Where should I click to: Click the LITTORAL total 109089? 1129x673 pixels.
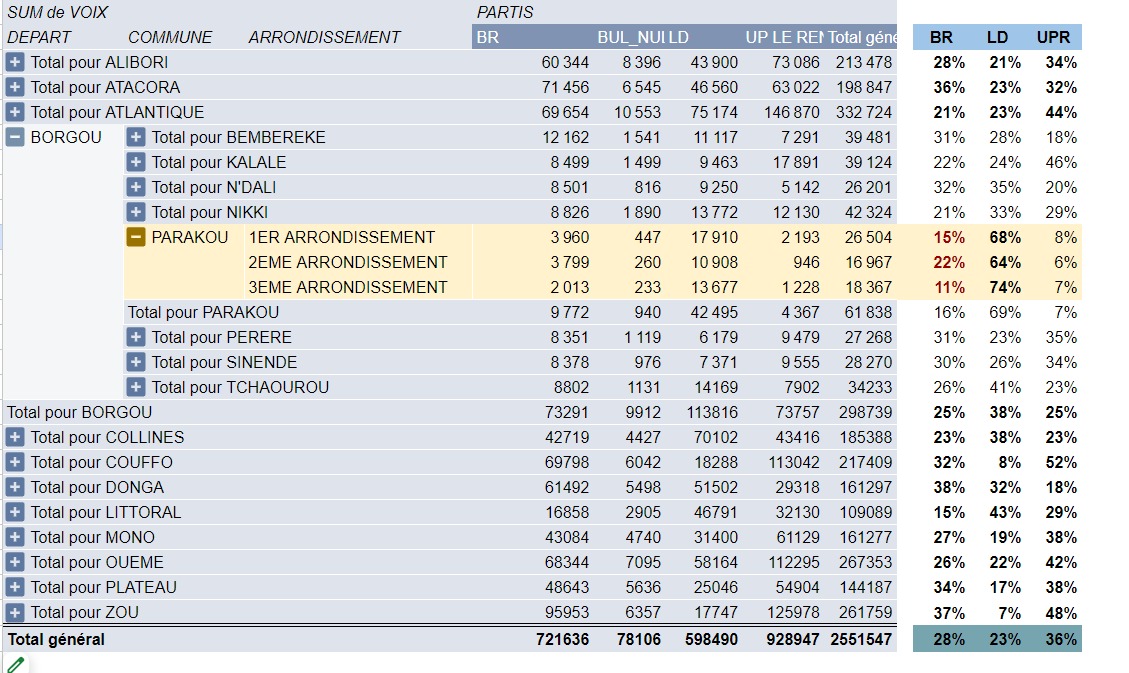pos(865,512)
